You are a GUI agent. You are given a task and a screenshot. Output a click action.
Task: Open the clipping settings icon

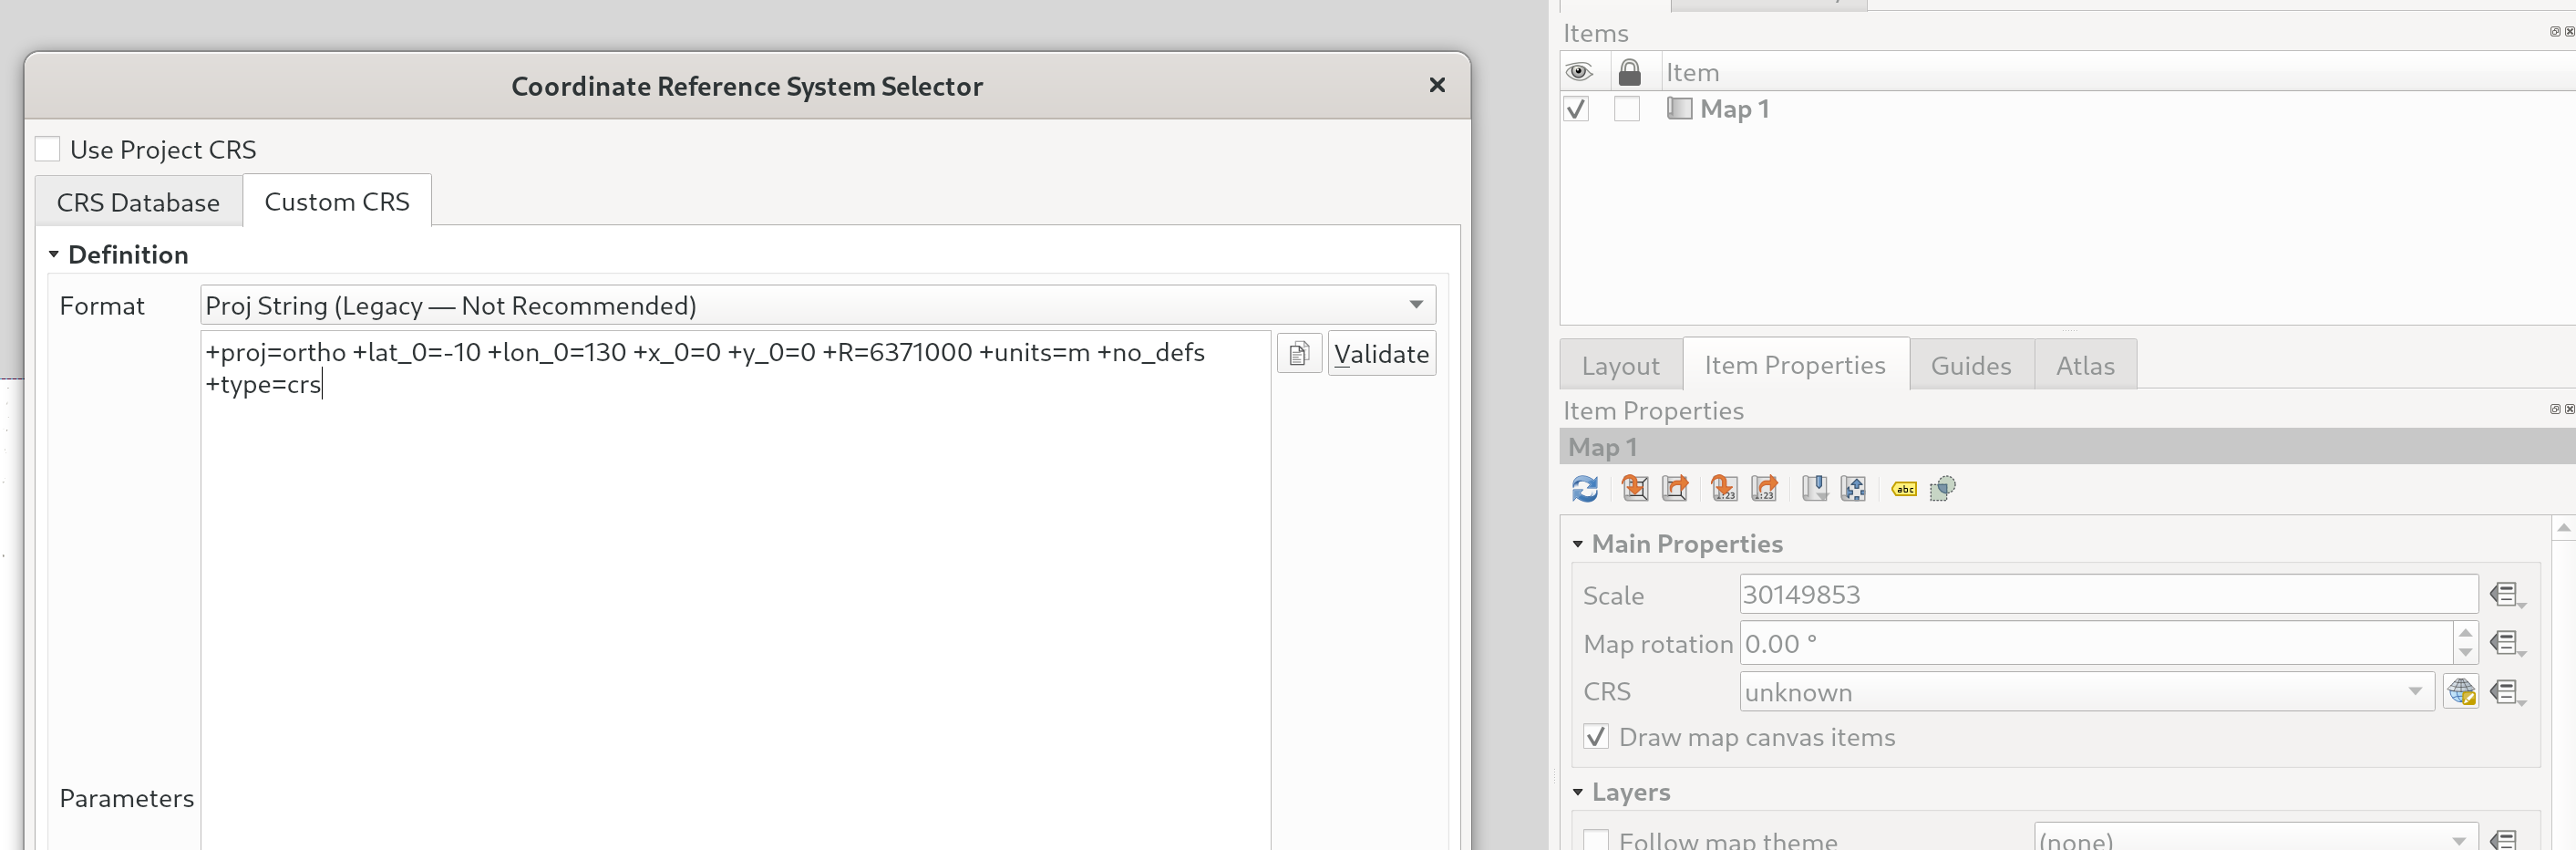(1942, 489)
